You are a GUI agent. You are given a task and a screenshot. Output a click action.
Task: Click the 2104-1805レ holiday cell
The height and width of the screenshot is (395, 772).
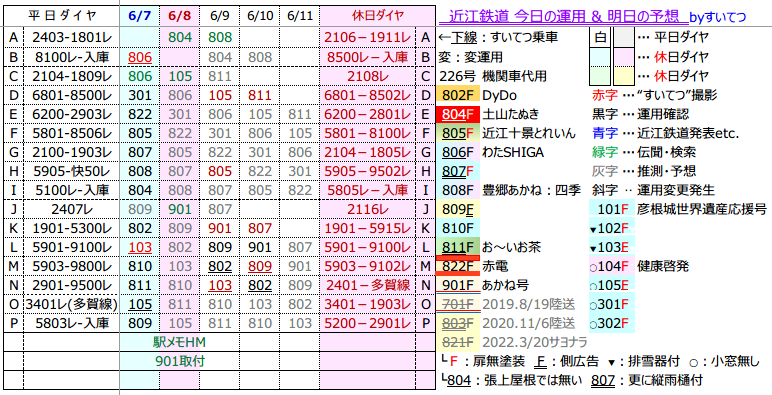368,153
